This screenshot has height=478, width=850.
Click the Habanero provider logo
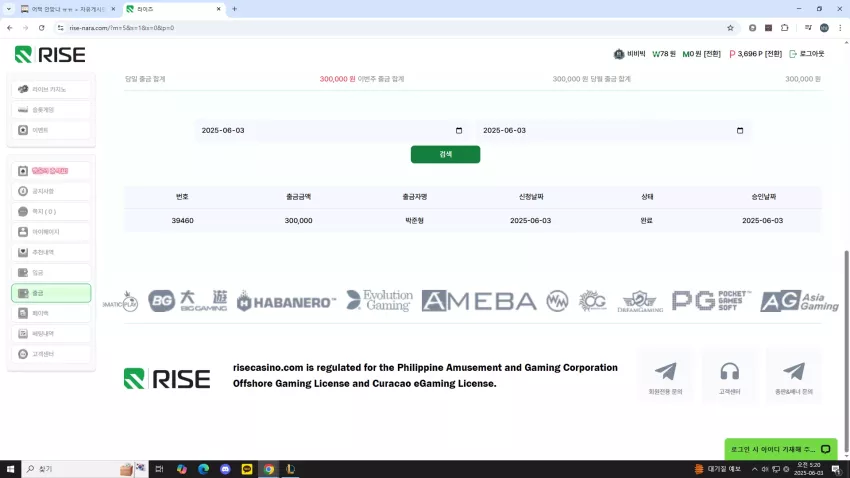click(286, 301)
